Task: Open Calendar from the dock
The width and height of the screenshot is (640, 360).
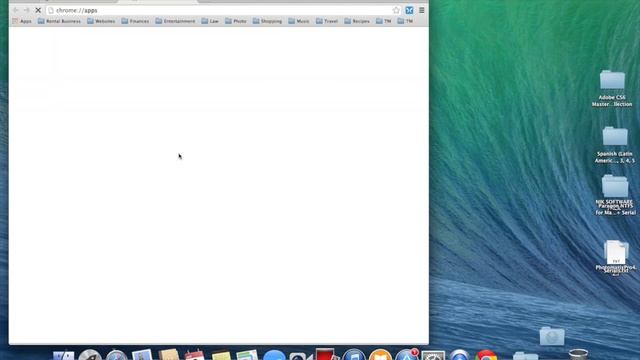Action: click(194, 354)
